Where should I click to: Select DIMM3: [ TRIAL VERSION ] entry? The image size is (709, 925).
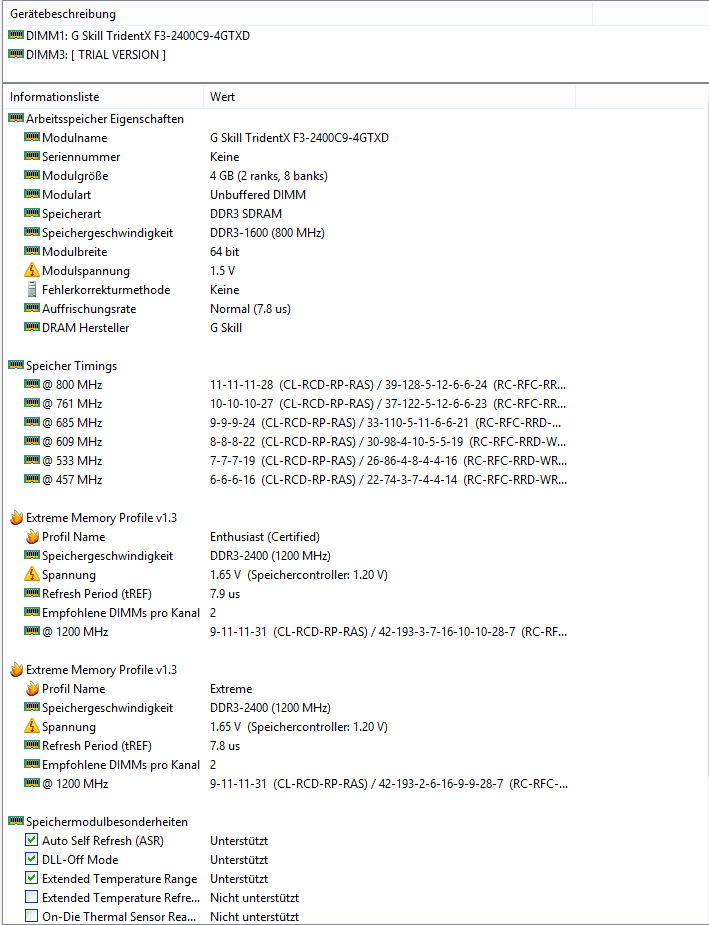click(x=87, y=54)
